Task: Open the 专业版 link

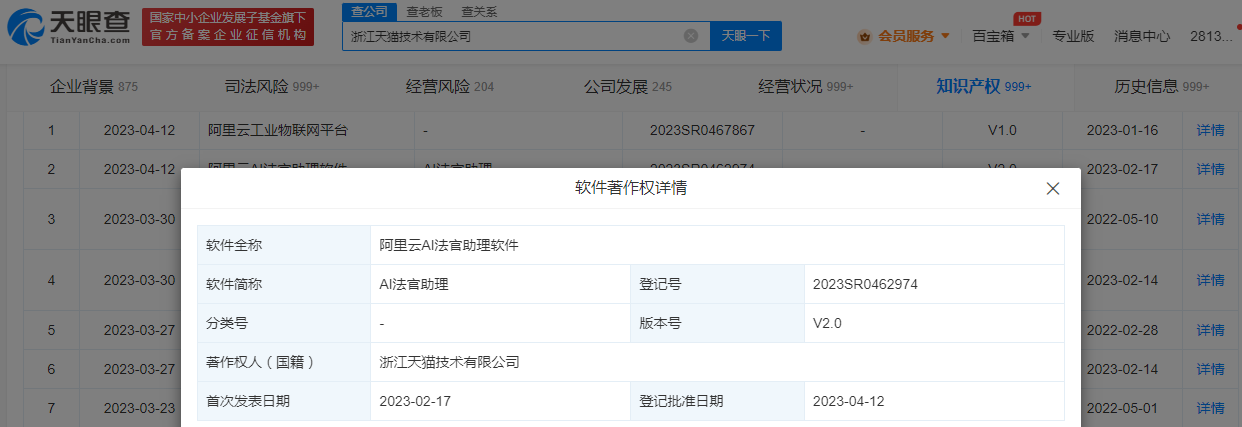Action: tap(1075, 36)
